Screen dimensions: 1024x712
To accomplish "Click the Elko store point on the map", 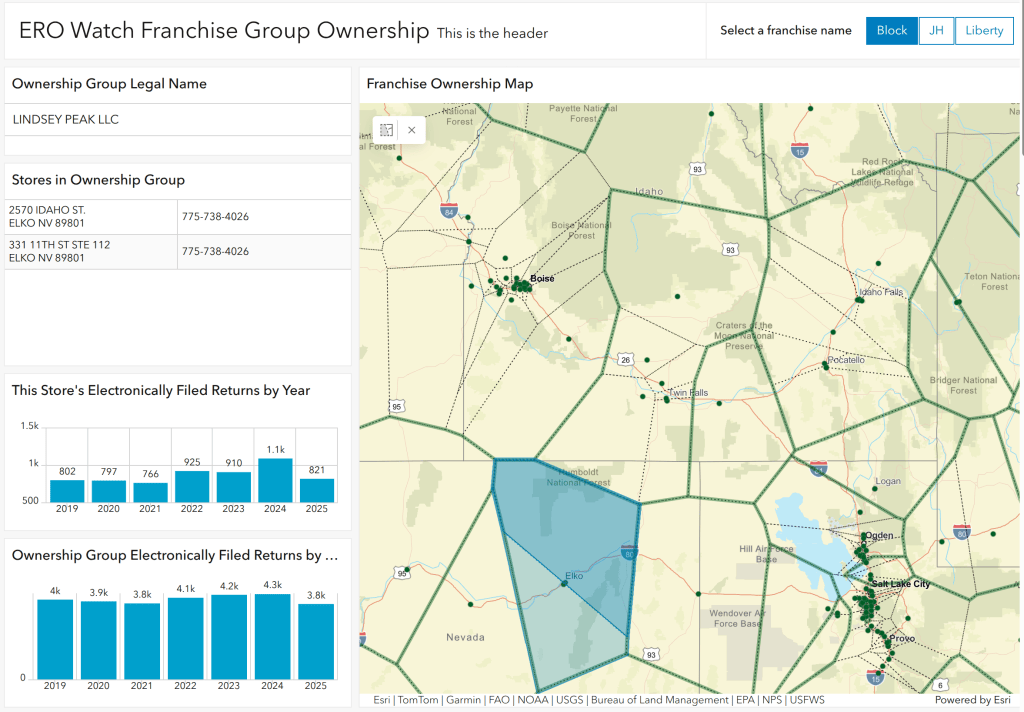I will click(x=565, y=583).
